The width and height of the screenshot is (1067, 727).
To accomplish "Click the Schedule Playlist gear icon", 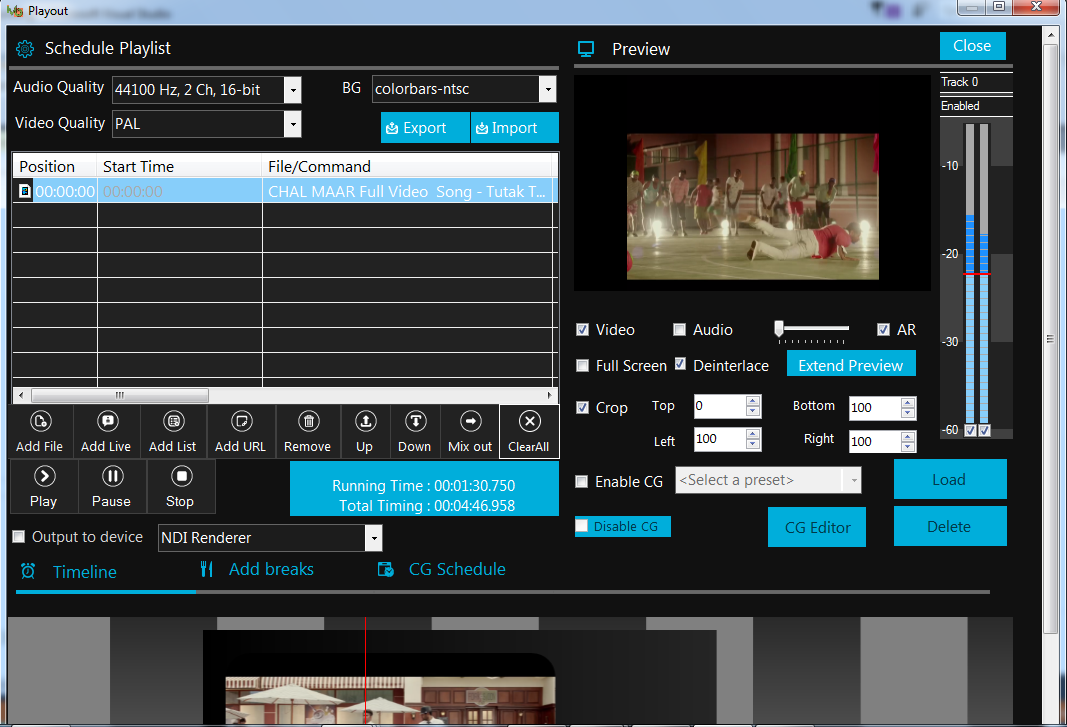I will [25, 48].
